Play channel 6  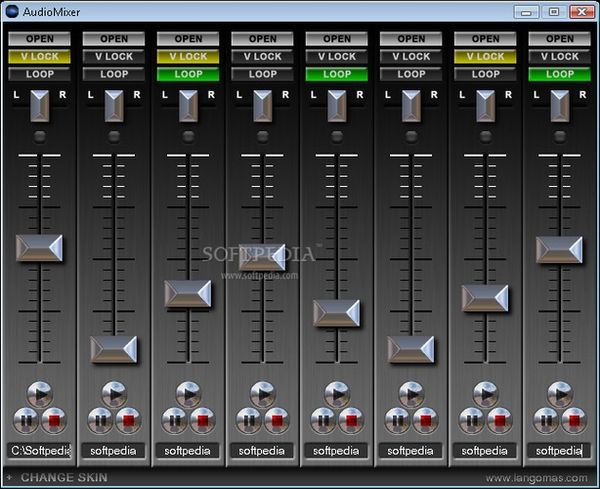(411, 394)
